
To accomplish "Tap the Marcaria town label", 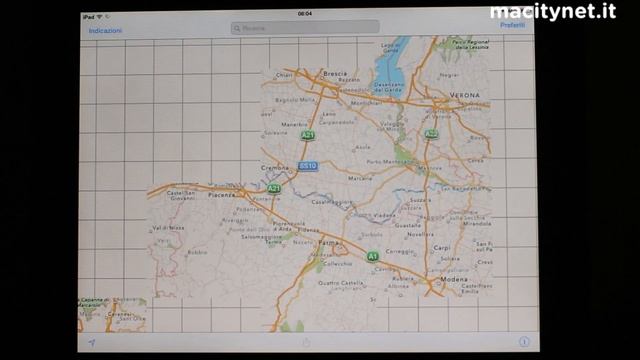I will point(360,178).
